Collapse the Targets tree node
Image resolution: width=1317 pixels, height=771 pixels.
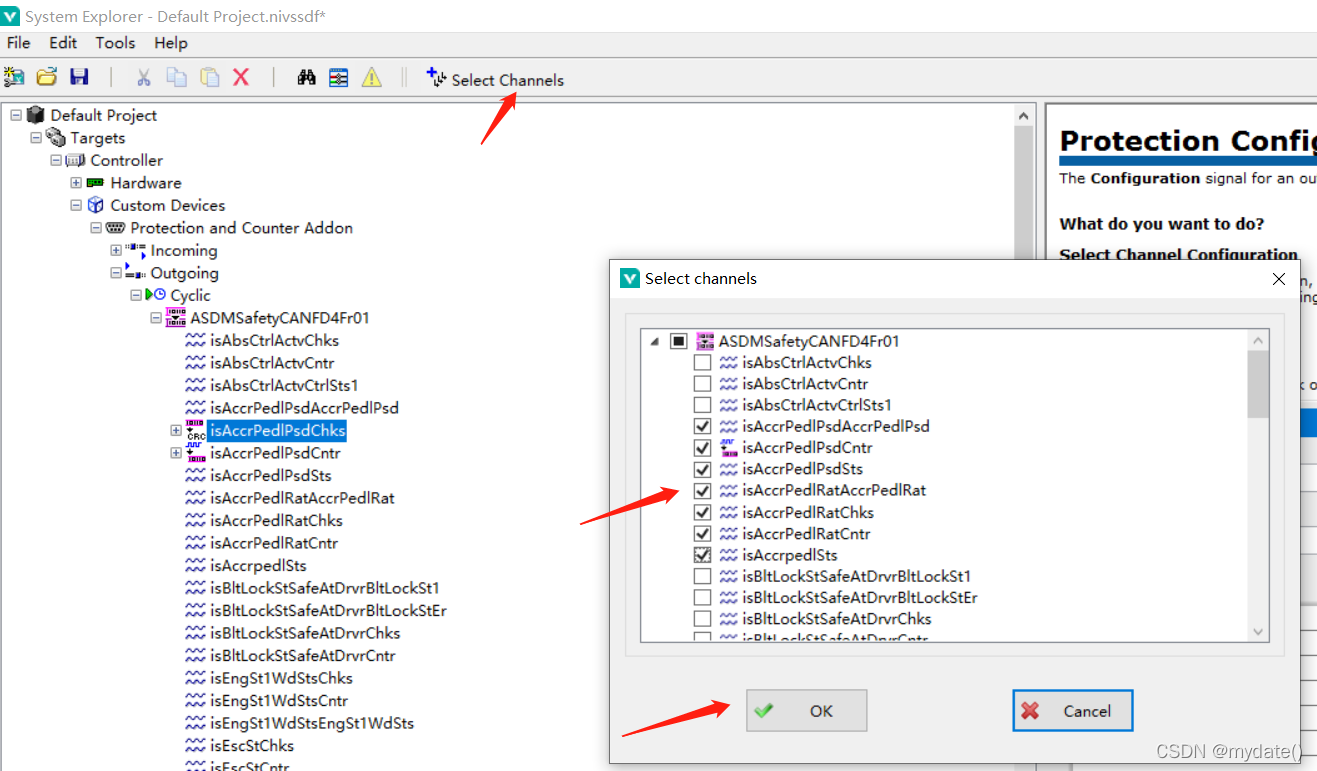(x=36, y=138)
